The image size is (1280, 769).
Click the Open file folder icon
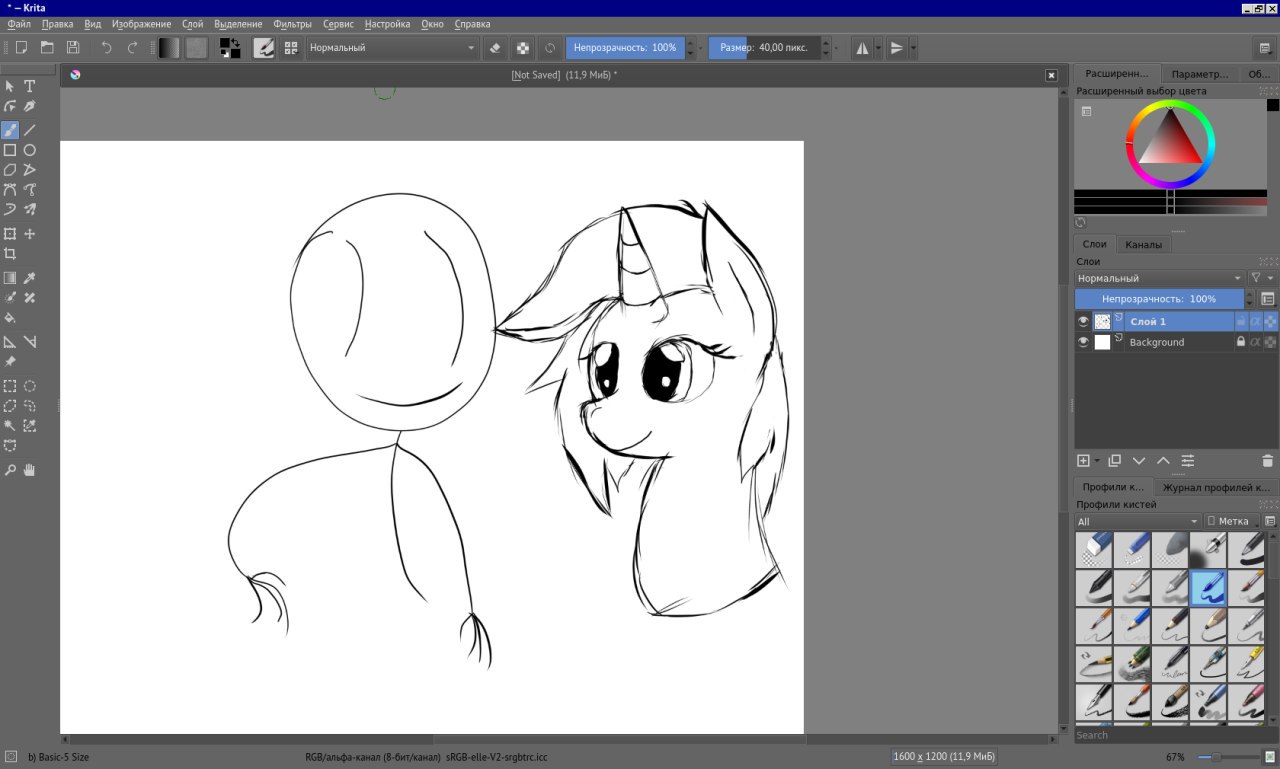pos(47,47)
